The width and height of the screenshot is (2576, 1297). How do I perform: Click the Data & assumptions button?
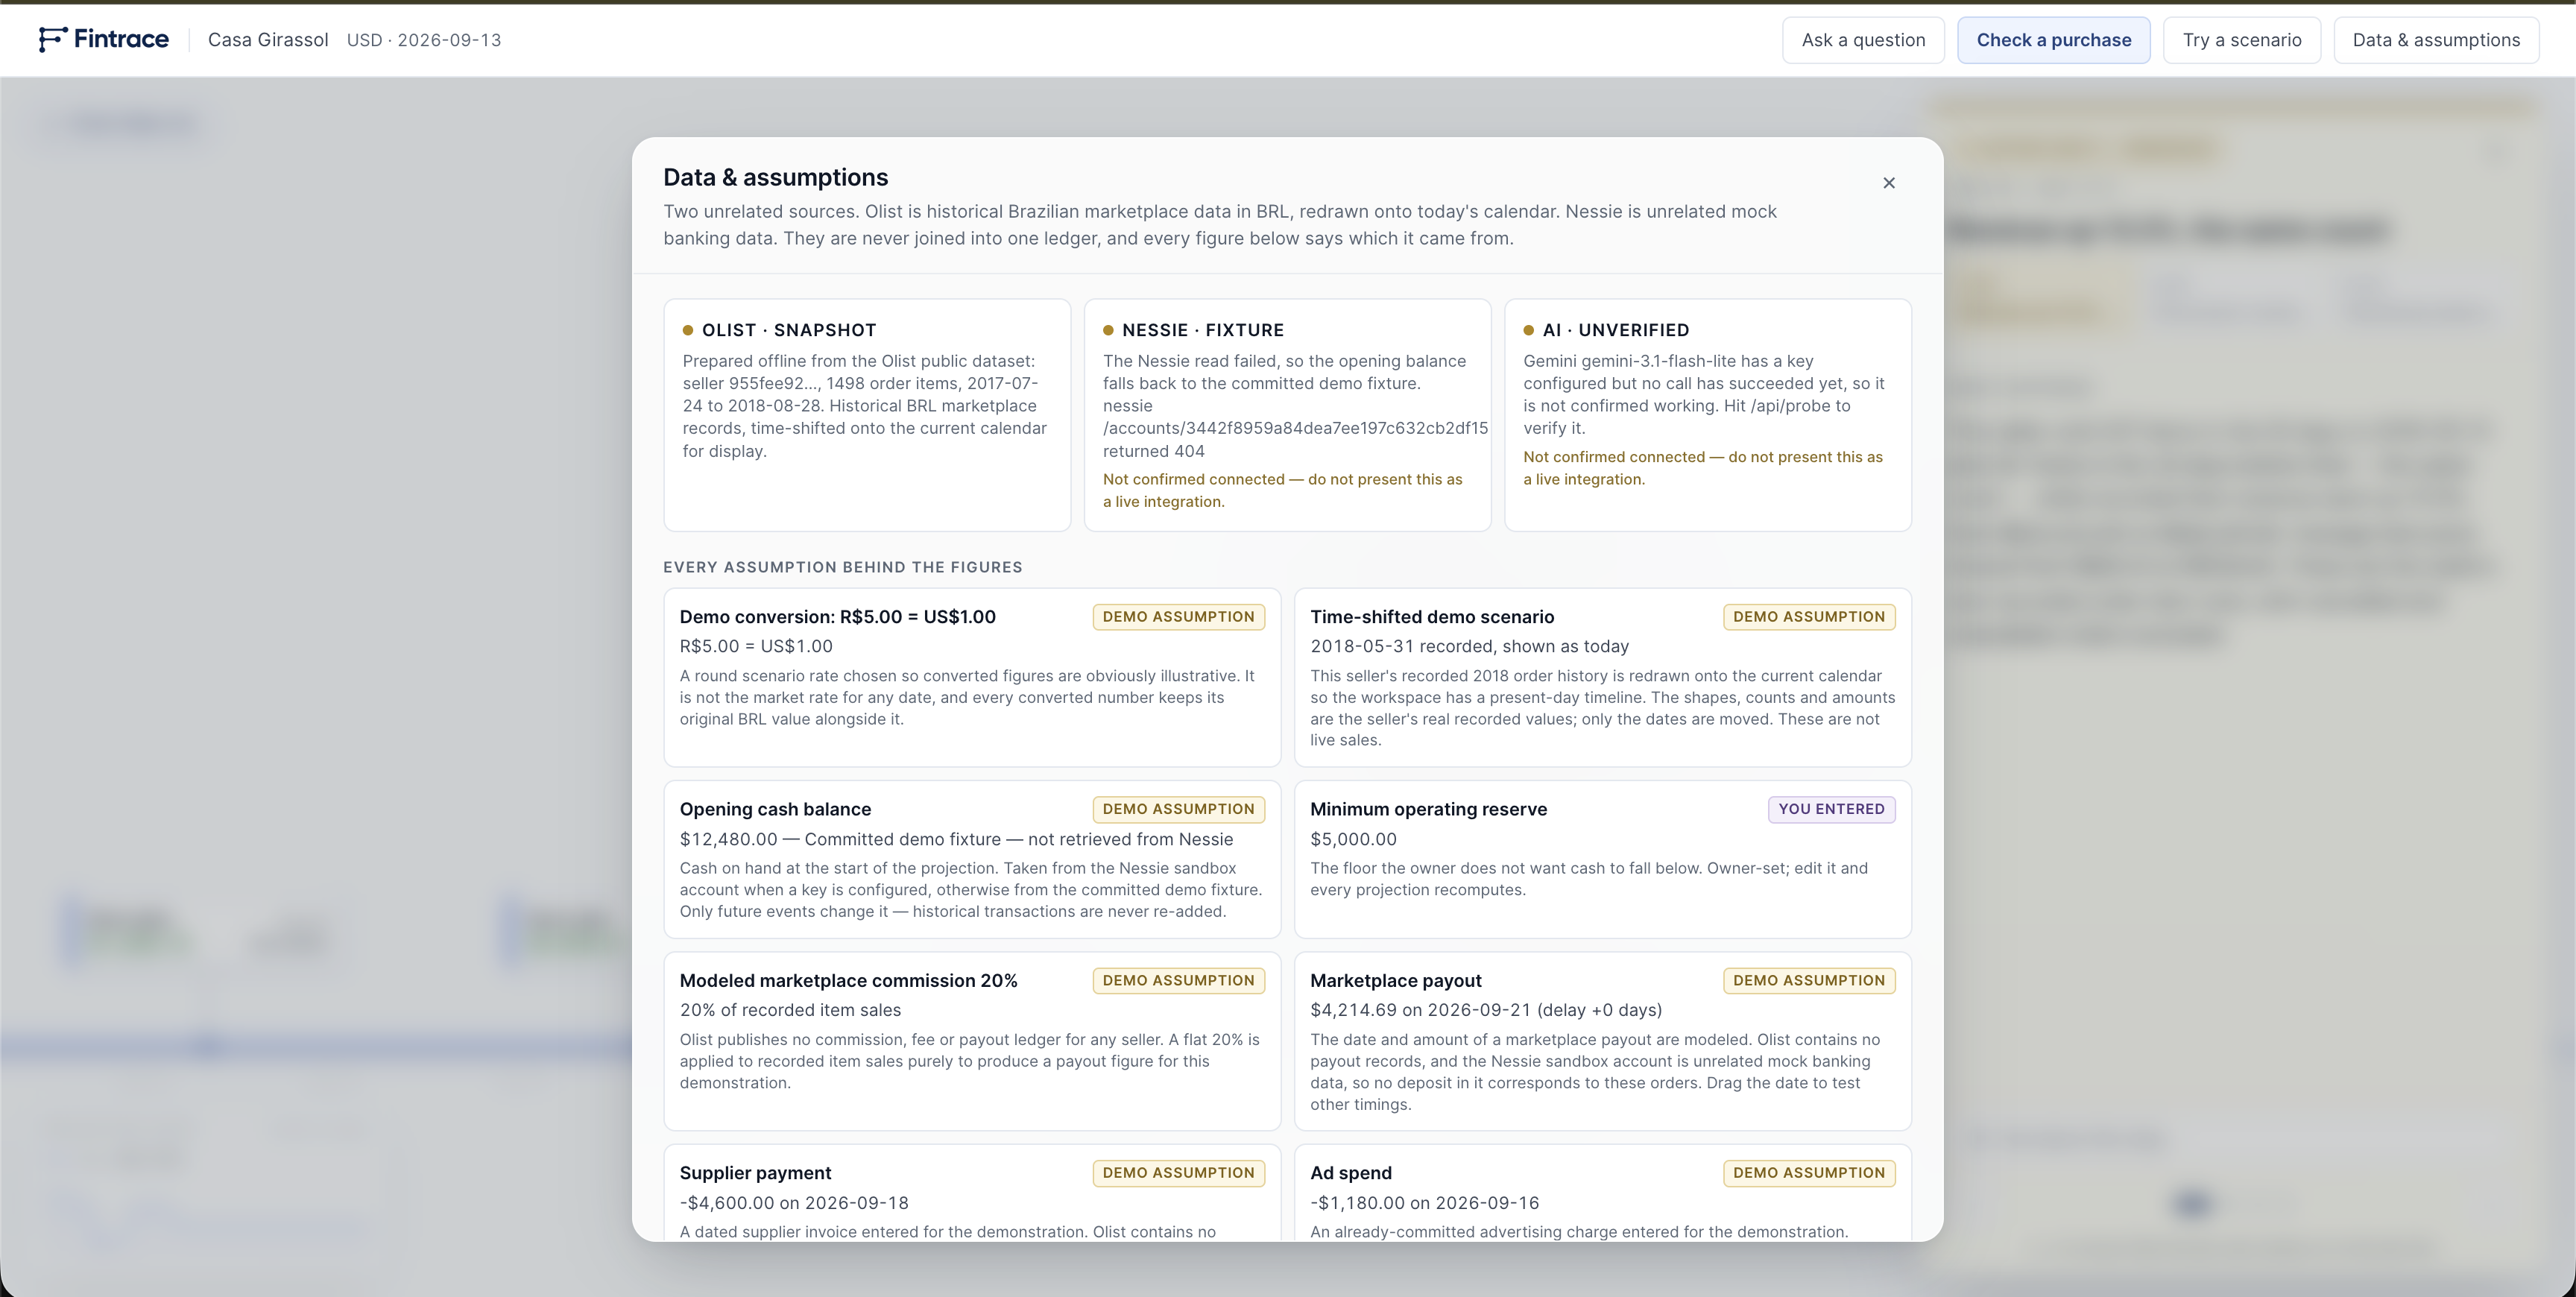[2435, 40]
